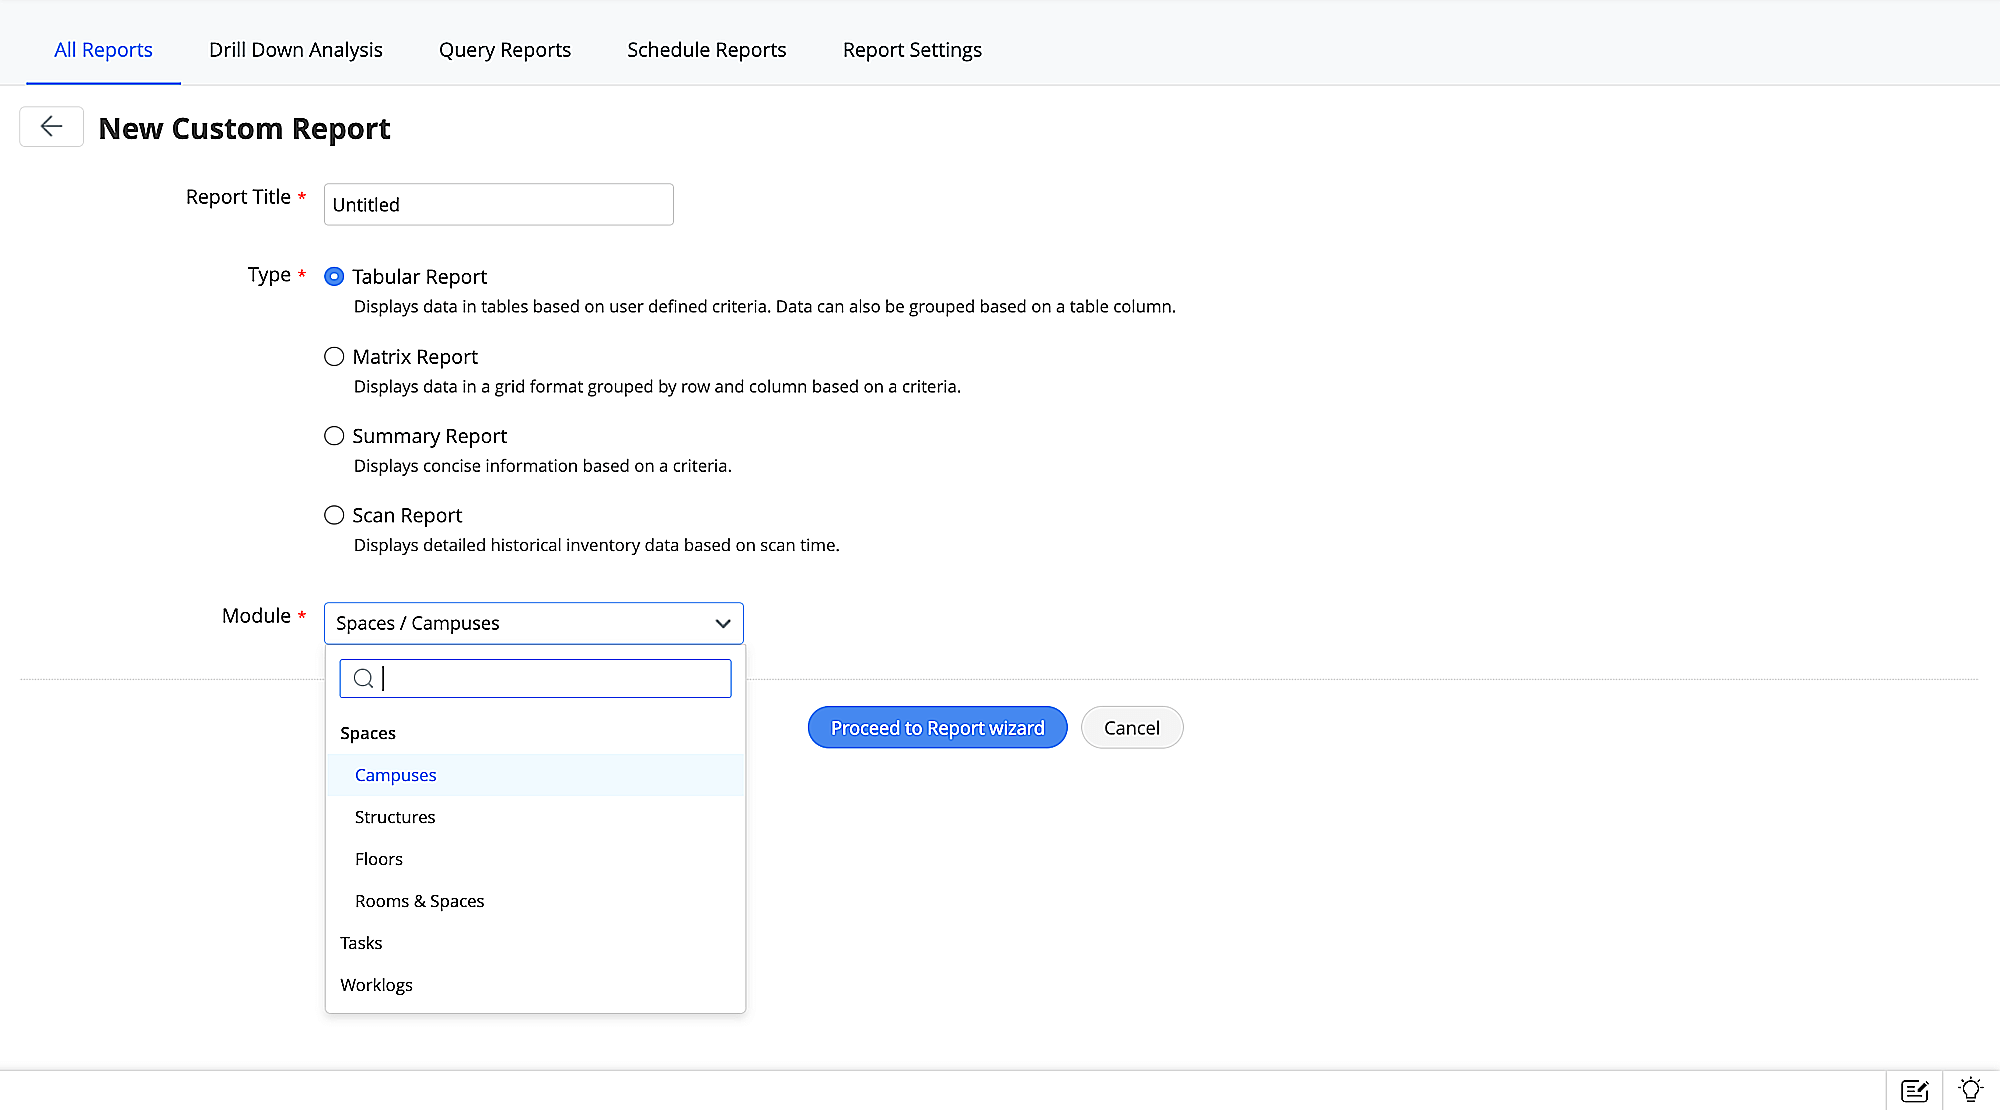2000x1110 pixels.
Task: Open the Schedule Reports tab
Action: [706, 50]
